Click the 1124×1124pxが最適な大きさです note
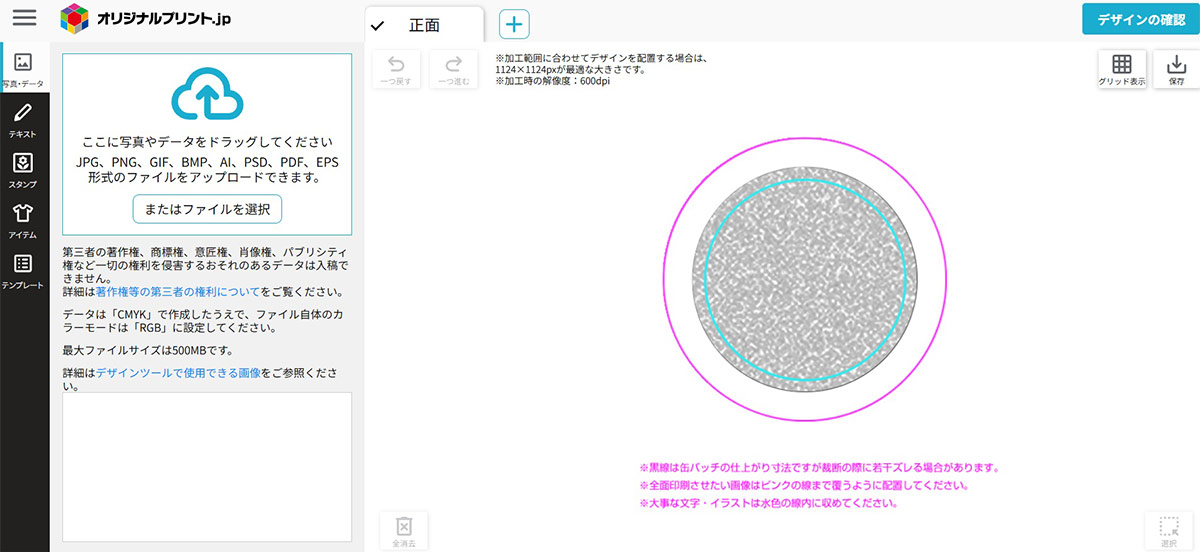1200x552 pixels. pos(570,70)
